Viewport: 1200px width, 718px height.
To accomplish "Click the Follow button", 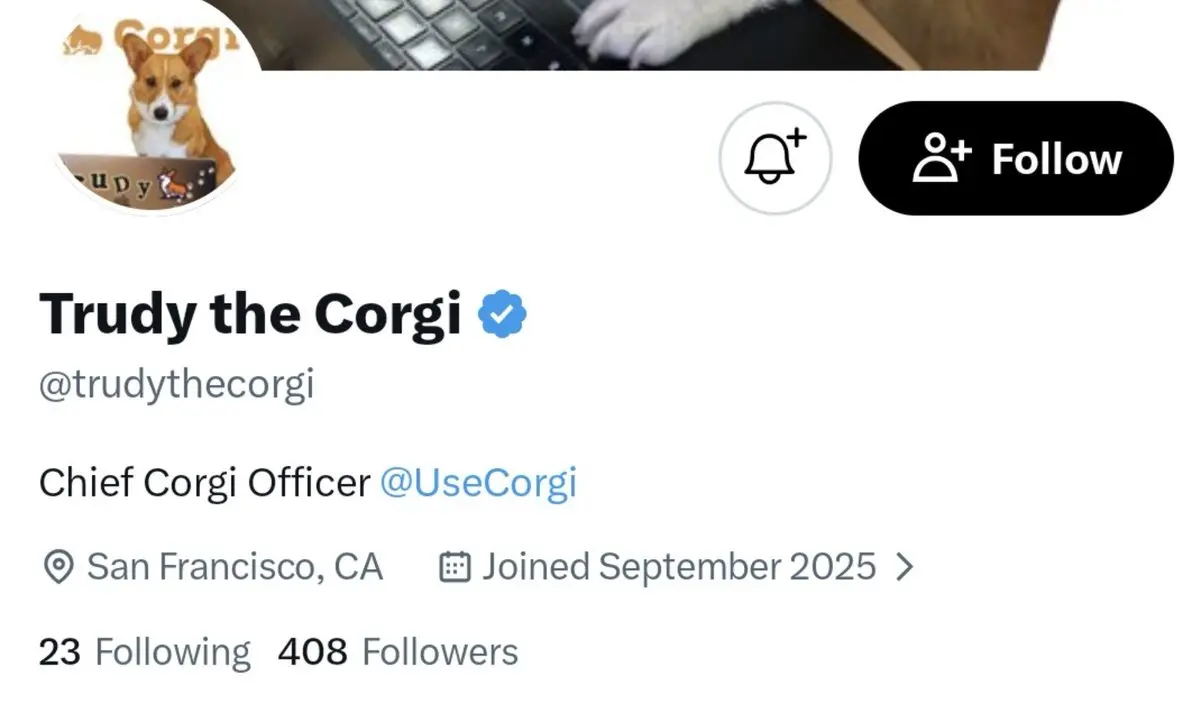I will (x=1015, y=158).
